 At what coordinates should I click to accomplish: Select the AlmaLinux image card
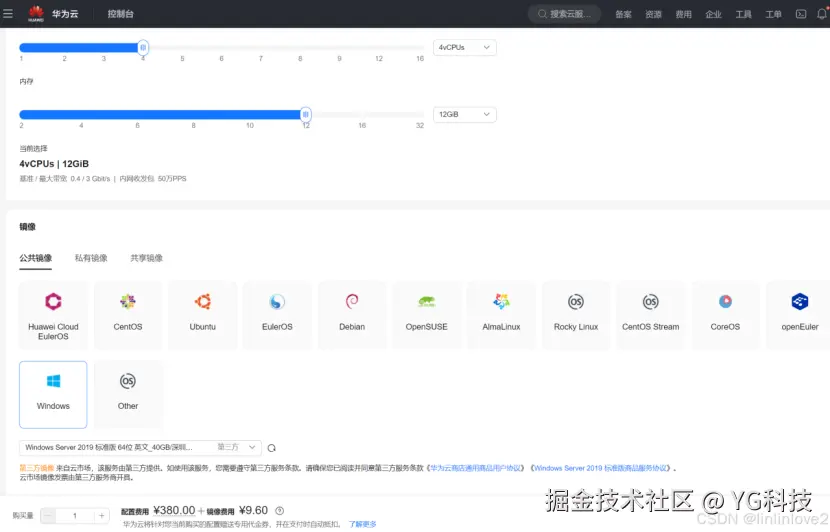point(501,315)
